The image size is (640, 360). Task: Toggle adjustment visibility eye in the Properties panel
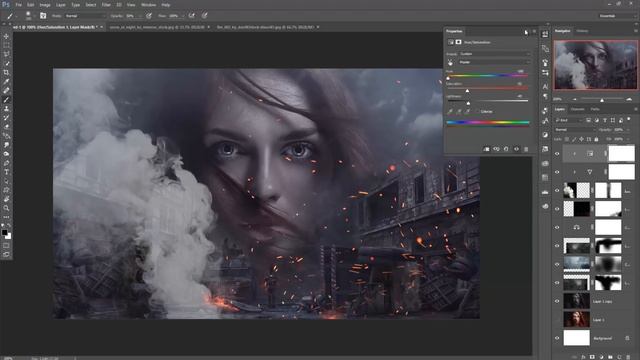pyautogui.click(x=516, y=149)
